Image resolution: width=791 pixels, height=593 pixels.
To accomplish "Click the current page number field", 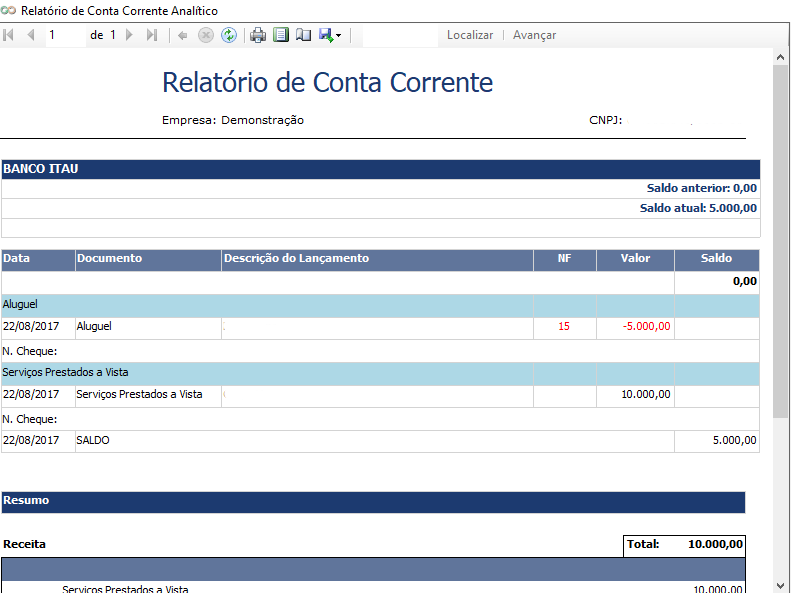I will [66, 35].
